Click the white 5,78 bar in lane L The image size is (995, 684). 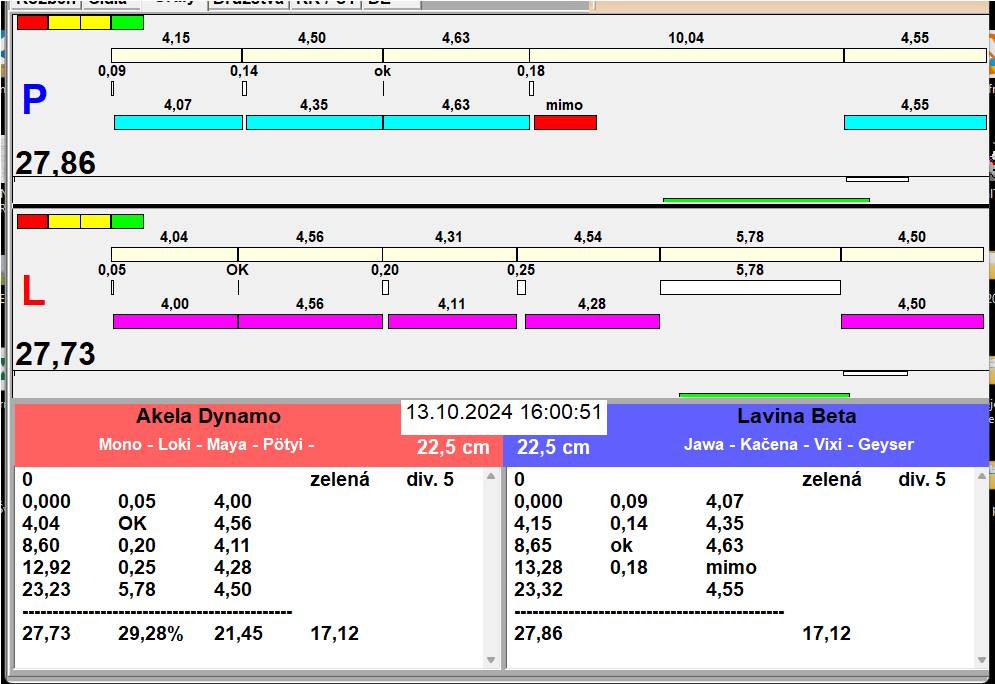pyautogui.click(x=750, y=288)
